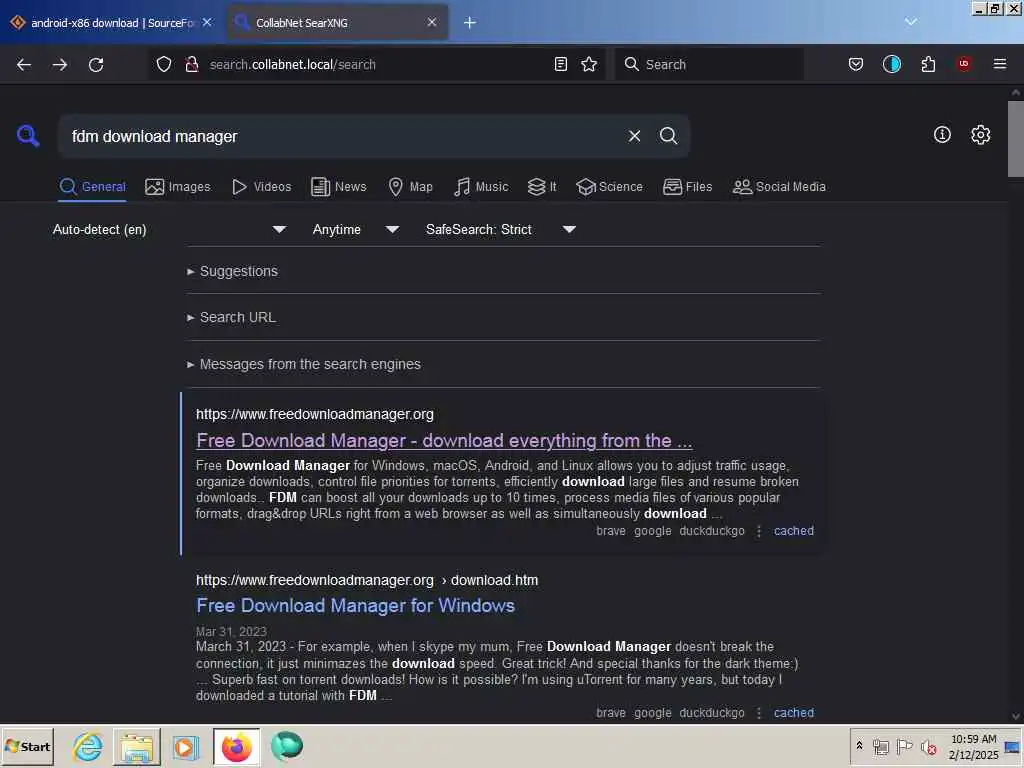Close the CollabNet SearXNG tab

(432, 22)
